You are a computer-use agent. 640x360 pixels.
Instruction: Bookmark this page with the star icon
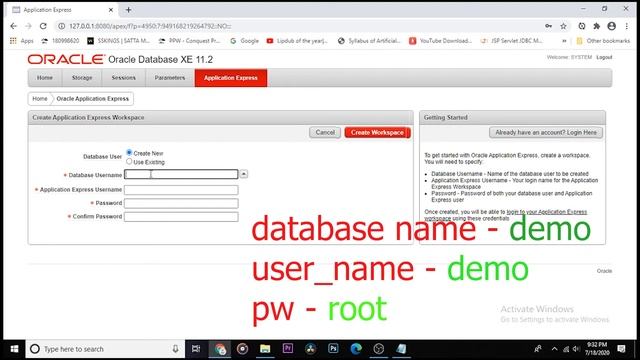click(x=563, y=26)
